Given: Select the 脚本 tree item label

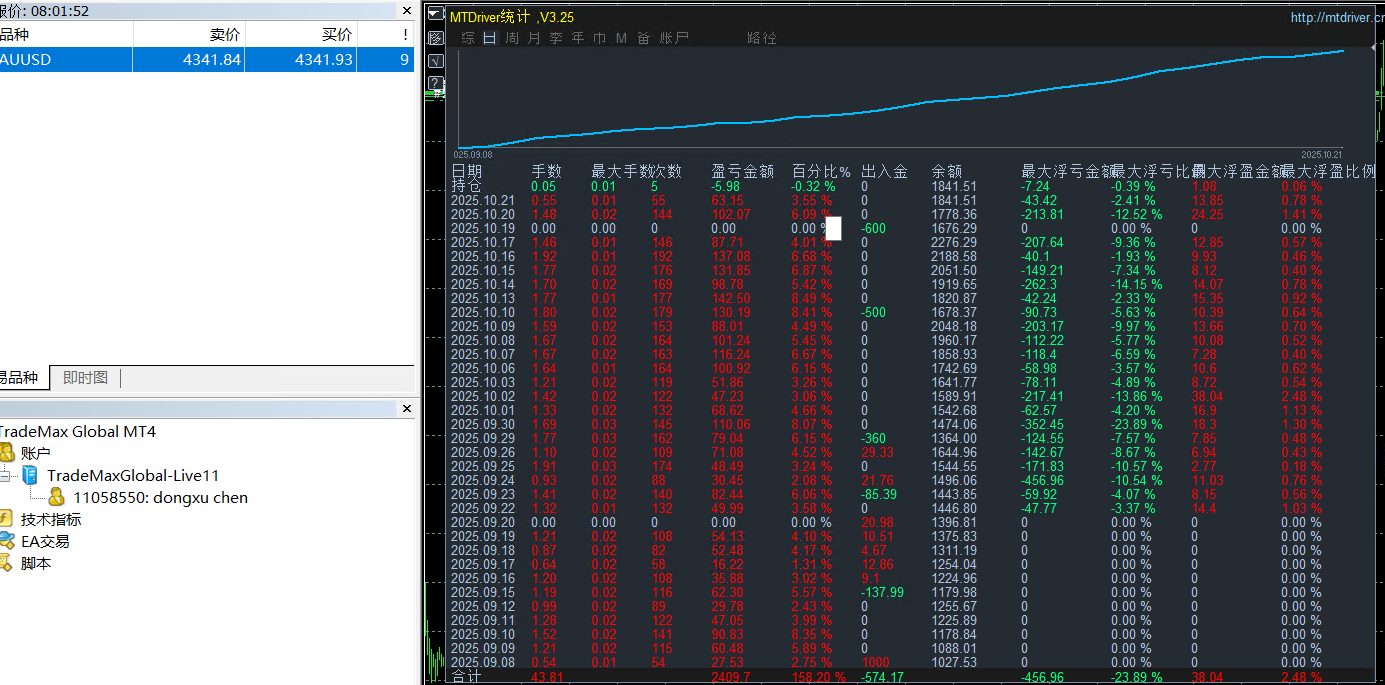Looking at the screenshot, I should 36,563.
